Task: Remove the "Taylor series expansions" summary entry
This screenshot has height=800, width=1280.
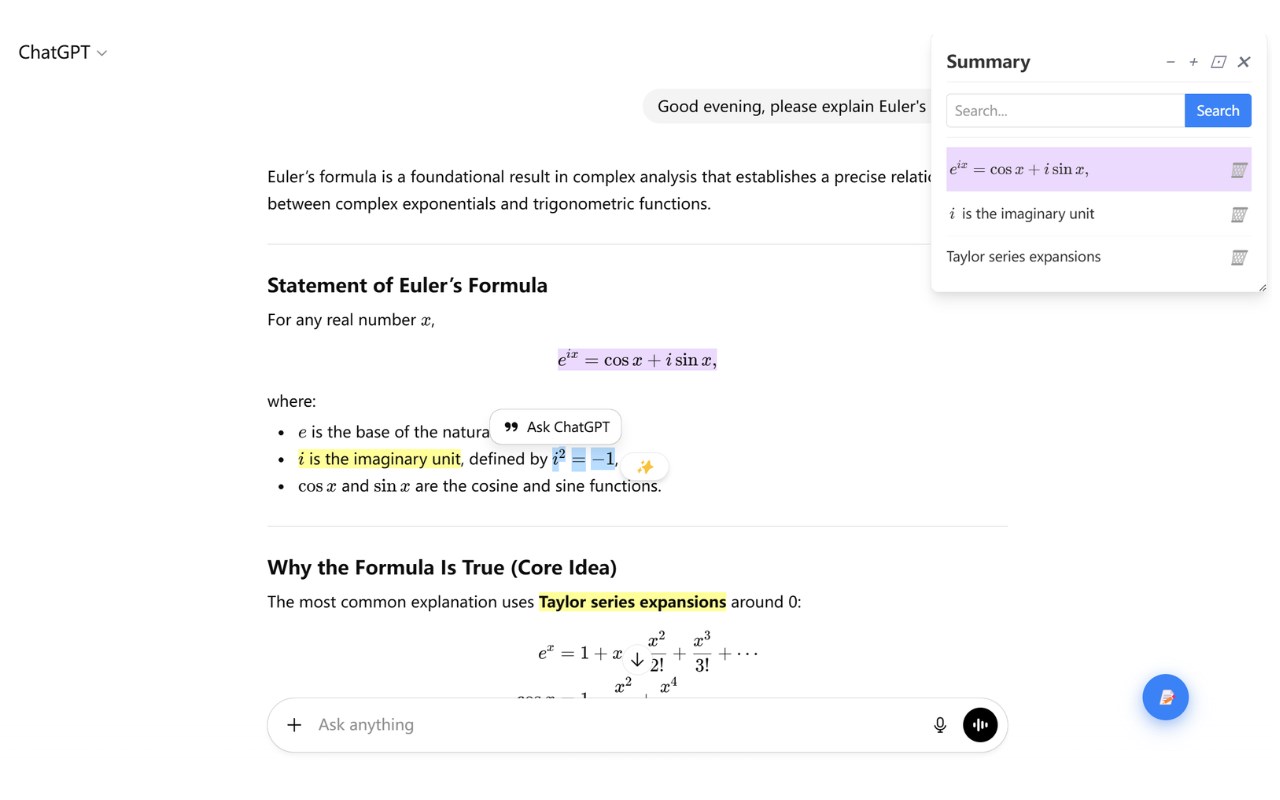Action: (x=1239, y=257)
